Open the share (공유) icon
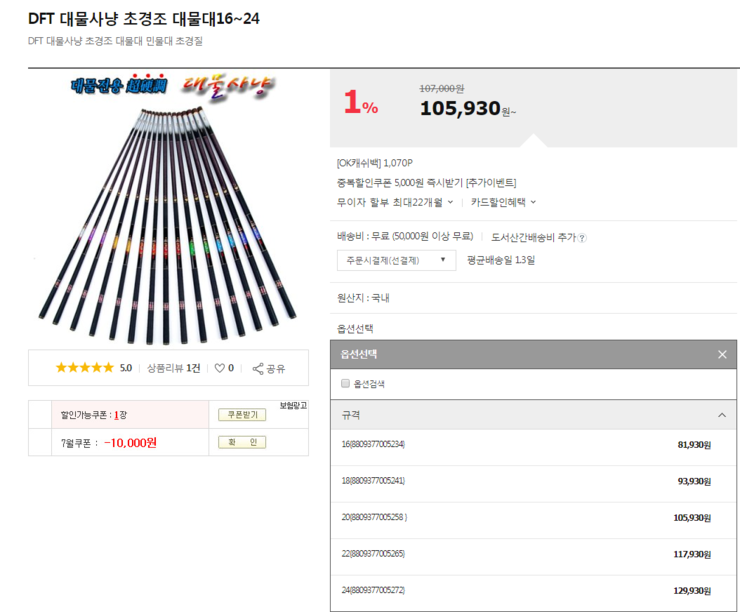The image size is (740, 612). tap(258, 369)
